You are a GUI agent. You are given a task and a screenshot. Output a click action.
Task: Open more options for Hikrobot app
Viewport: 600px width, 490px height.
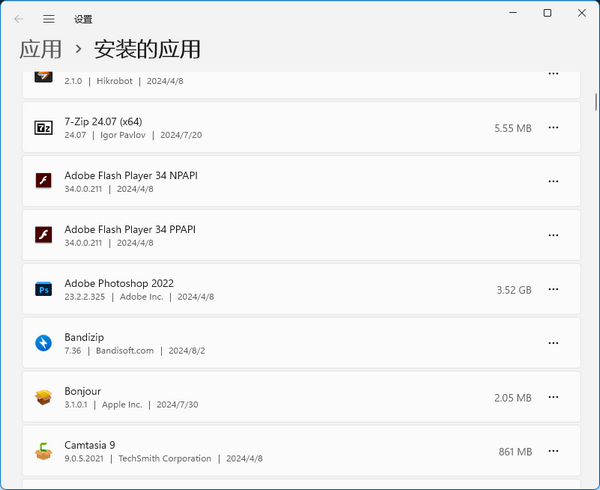553,73
